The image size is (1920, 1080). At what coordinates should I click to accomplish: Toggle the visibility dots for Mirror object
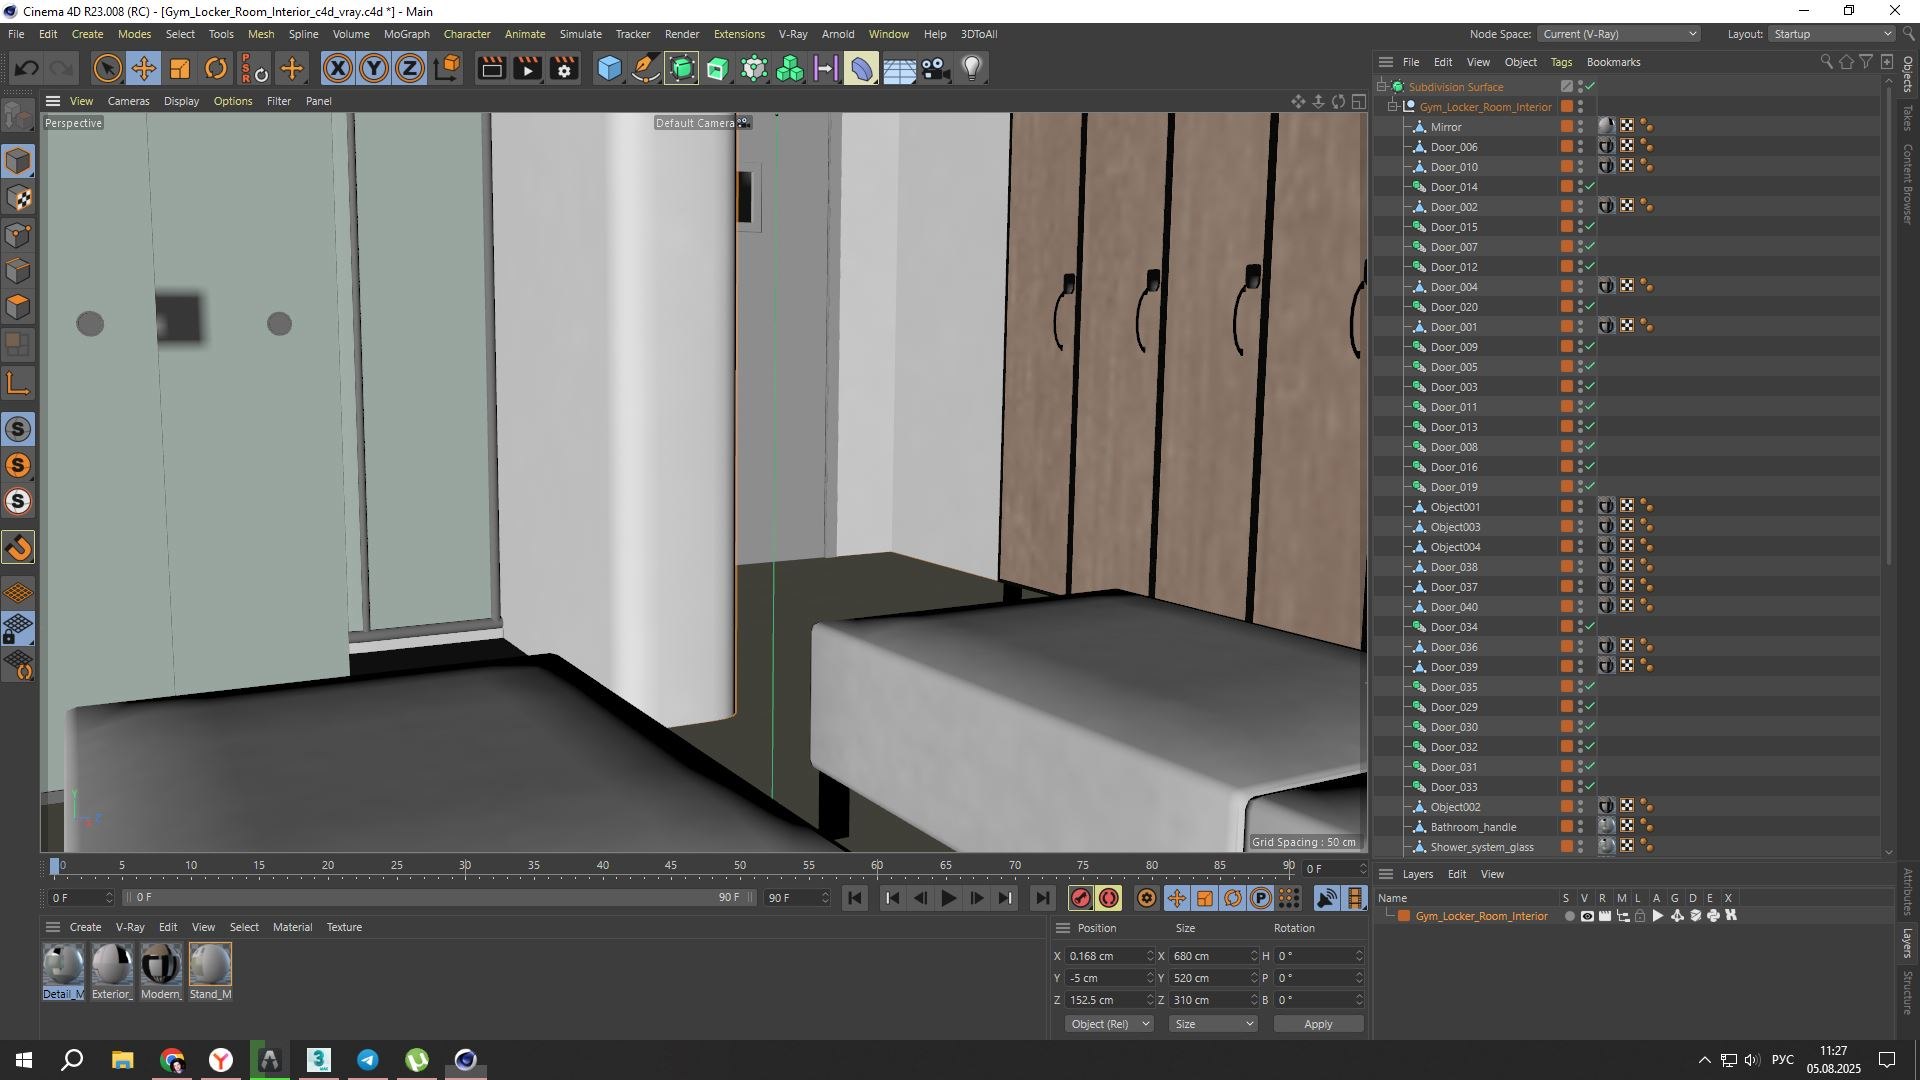[1580, 127]
